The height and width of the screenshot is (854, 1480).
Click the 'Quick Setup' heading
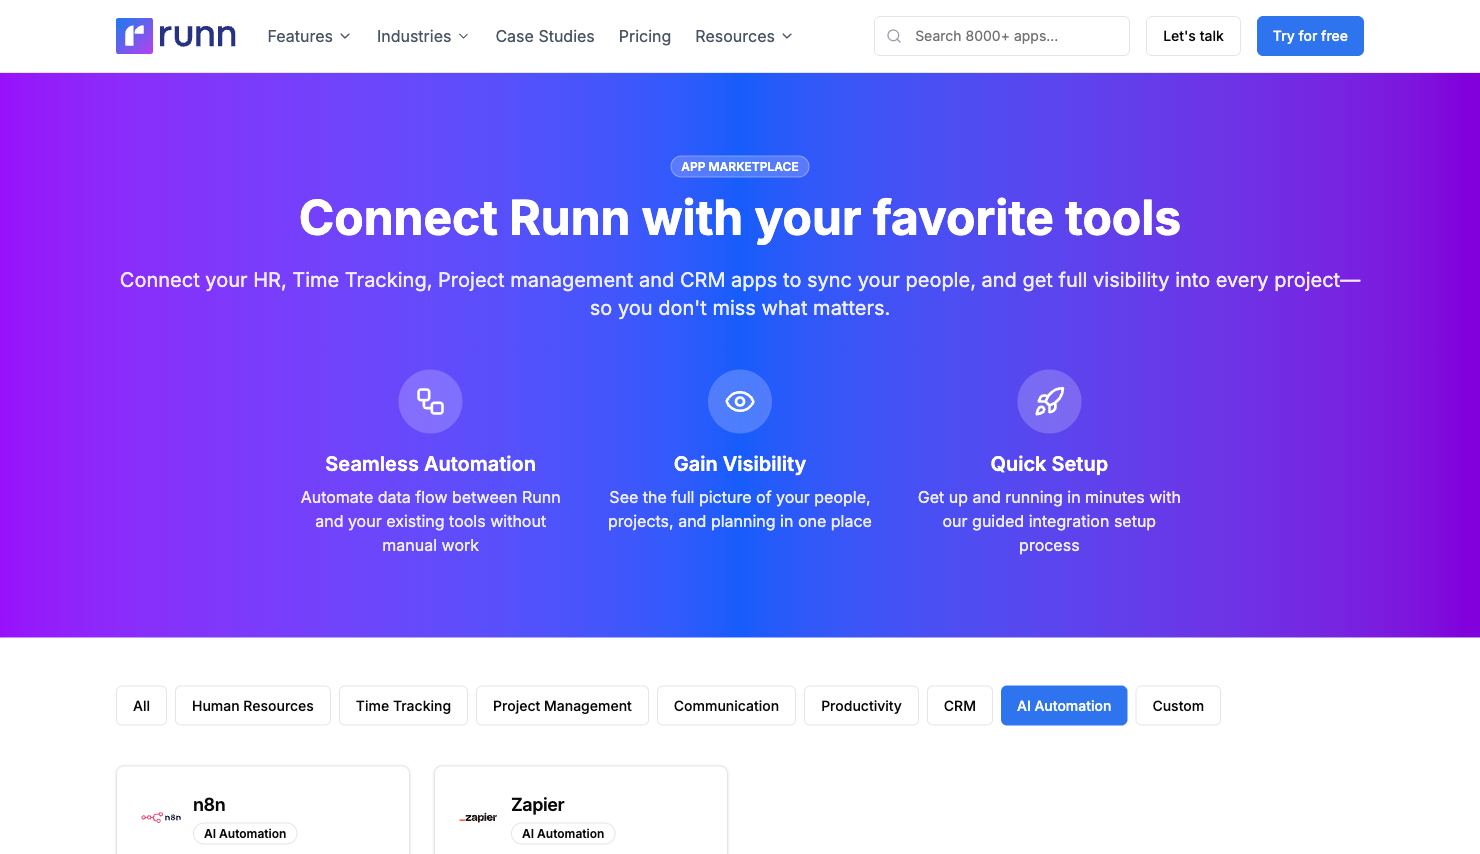point(1049,464)
